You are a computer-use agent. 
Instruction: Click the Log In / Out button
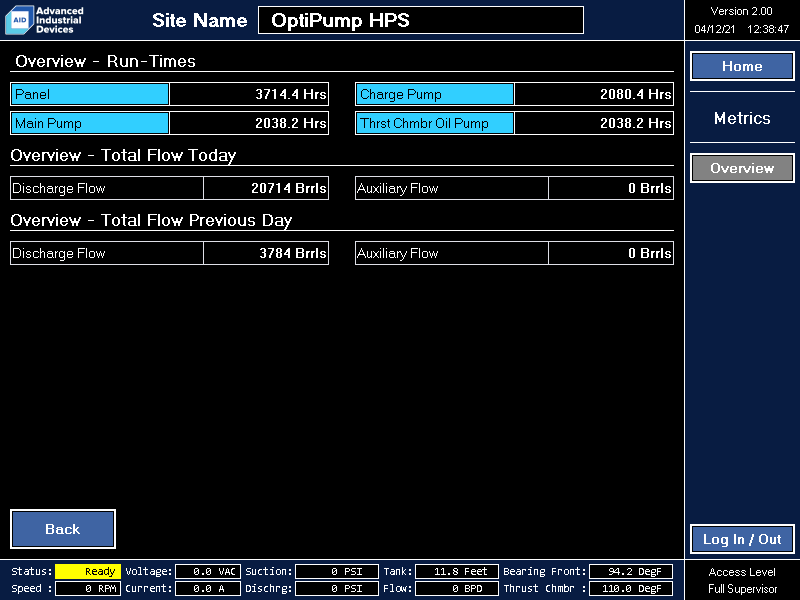pos(742,539)
